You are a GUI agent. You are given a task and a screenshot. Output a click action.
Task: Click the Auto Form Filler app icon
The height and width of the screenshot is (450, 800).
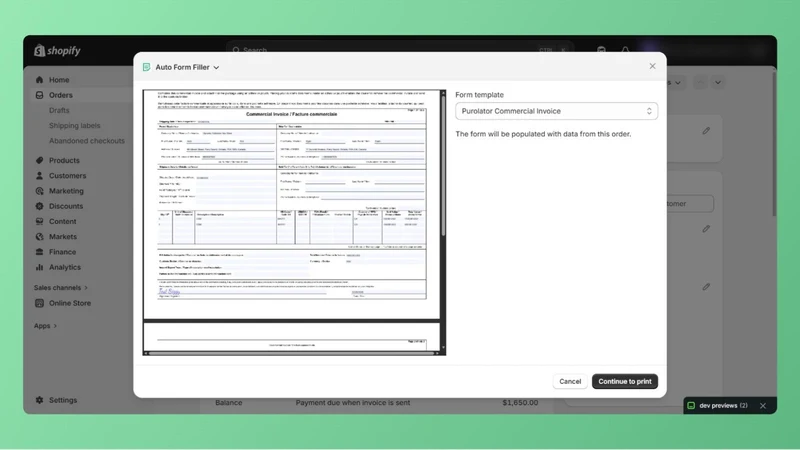tap(146, 67)
